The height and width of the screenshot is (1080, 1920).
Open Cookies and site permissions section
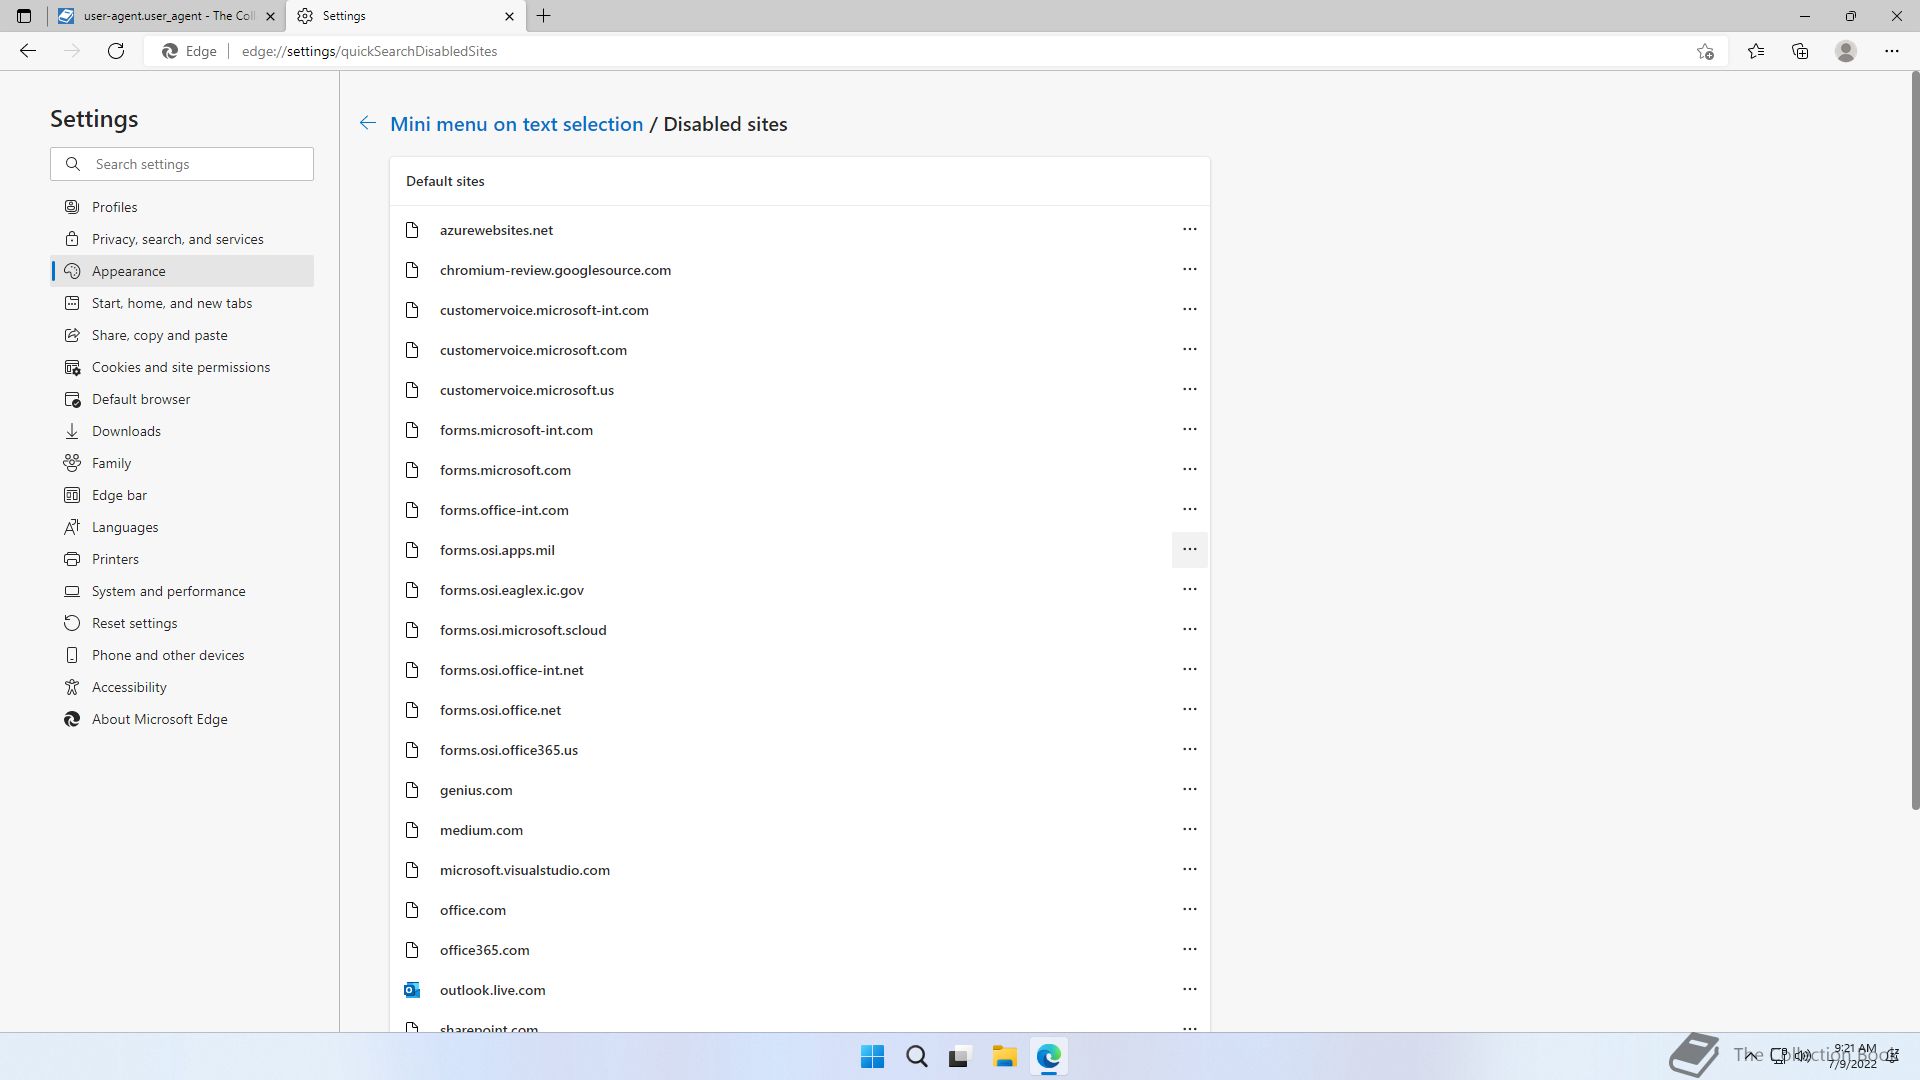coord(182,367)
